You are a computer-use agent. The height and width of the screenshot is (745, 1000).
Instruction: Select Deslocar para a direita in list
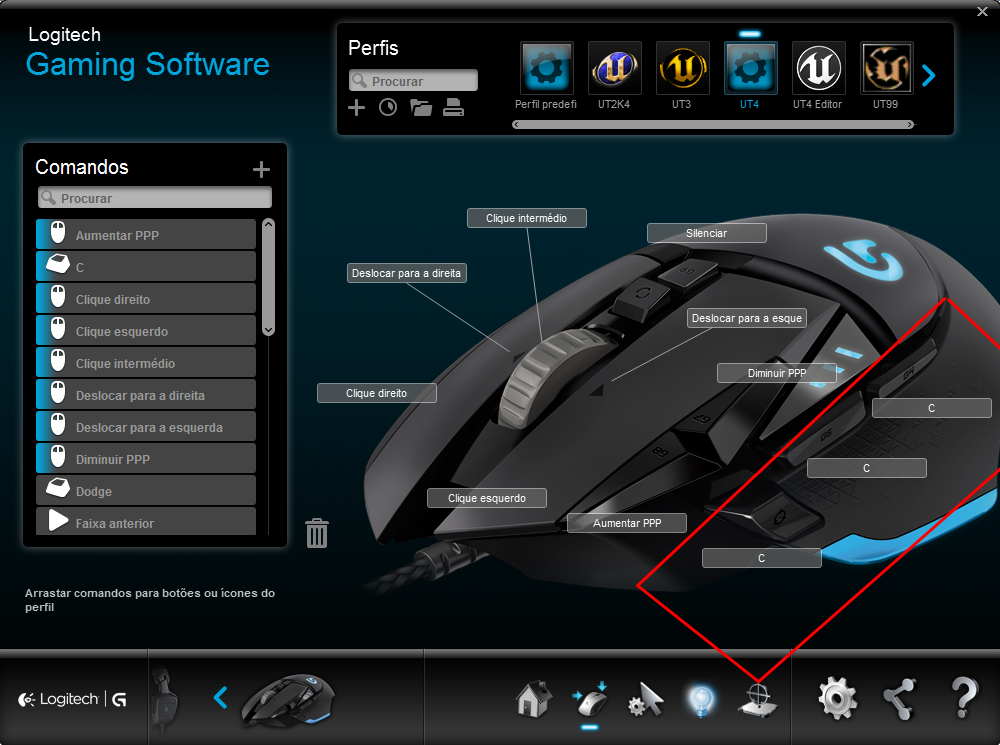[146, 394]
